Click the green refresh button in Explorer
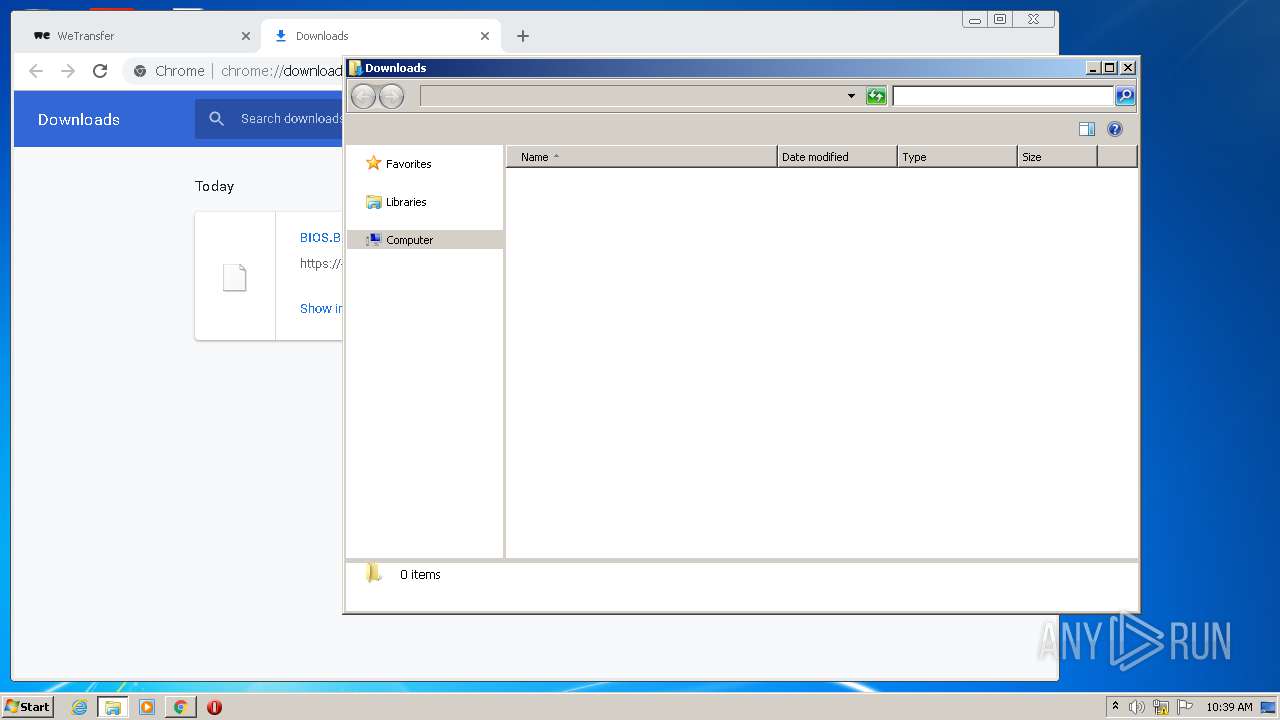This screenshot has width=1280, height=720. 876,96
